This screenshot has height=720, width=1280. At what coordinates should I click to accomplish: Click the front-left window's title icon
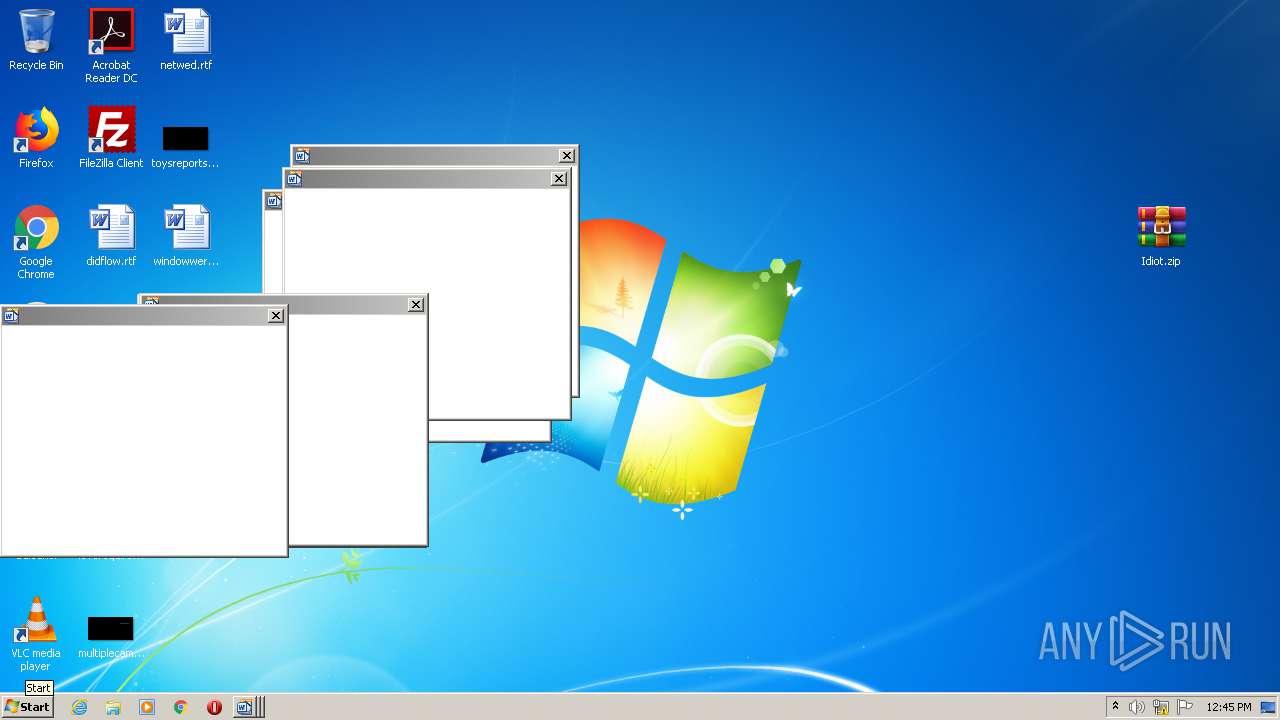pos(11,316)
